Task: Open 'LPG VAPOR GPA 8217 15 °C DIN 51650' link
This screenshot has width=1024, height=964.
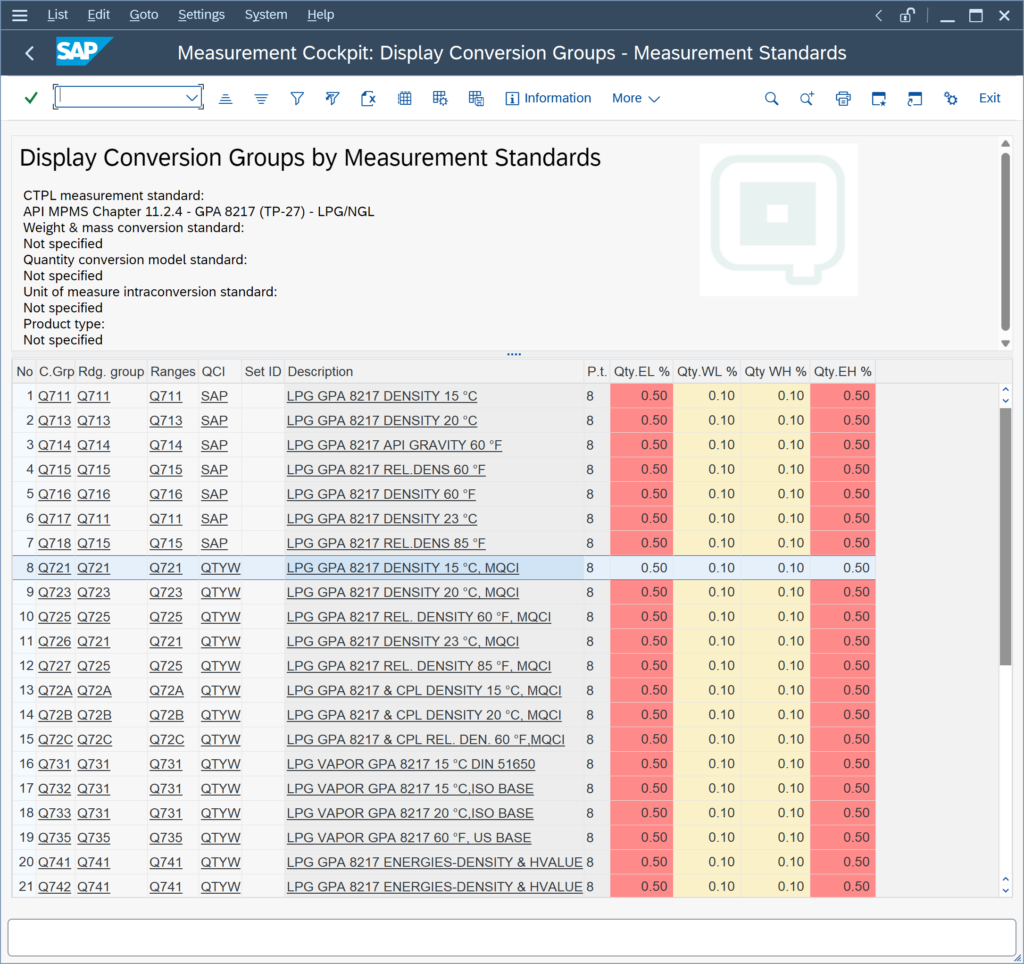Action: coord(411,764)
